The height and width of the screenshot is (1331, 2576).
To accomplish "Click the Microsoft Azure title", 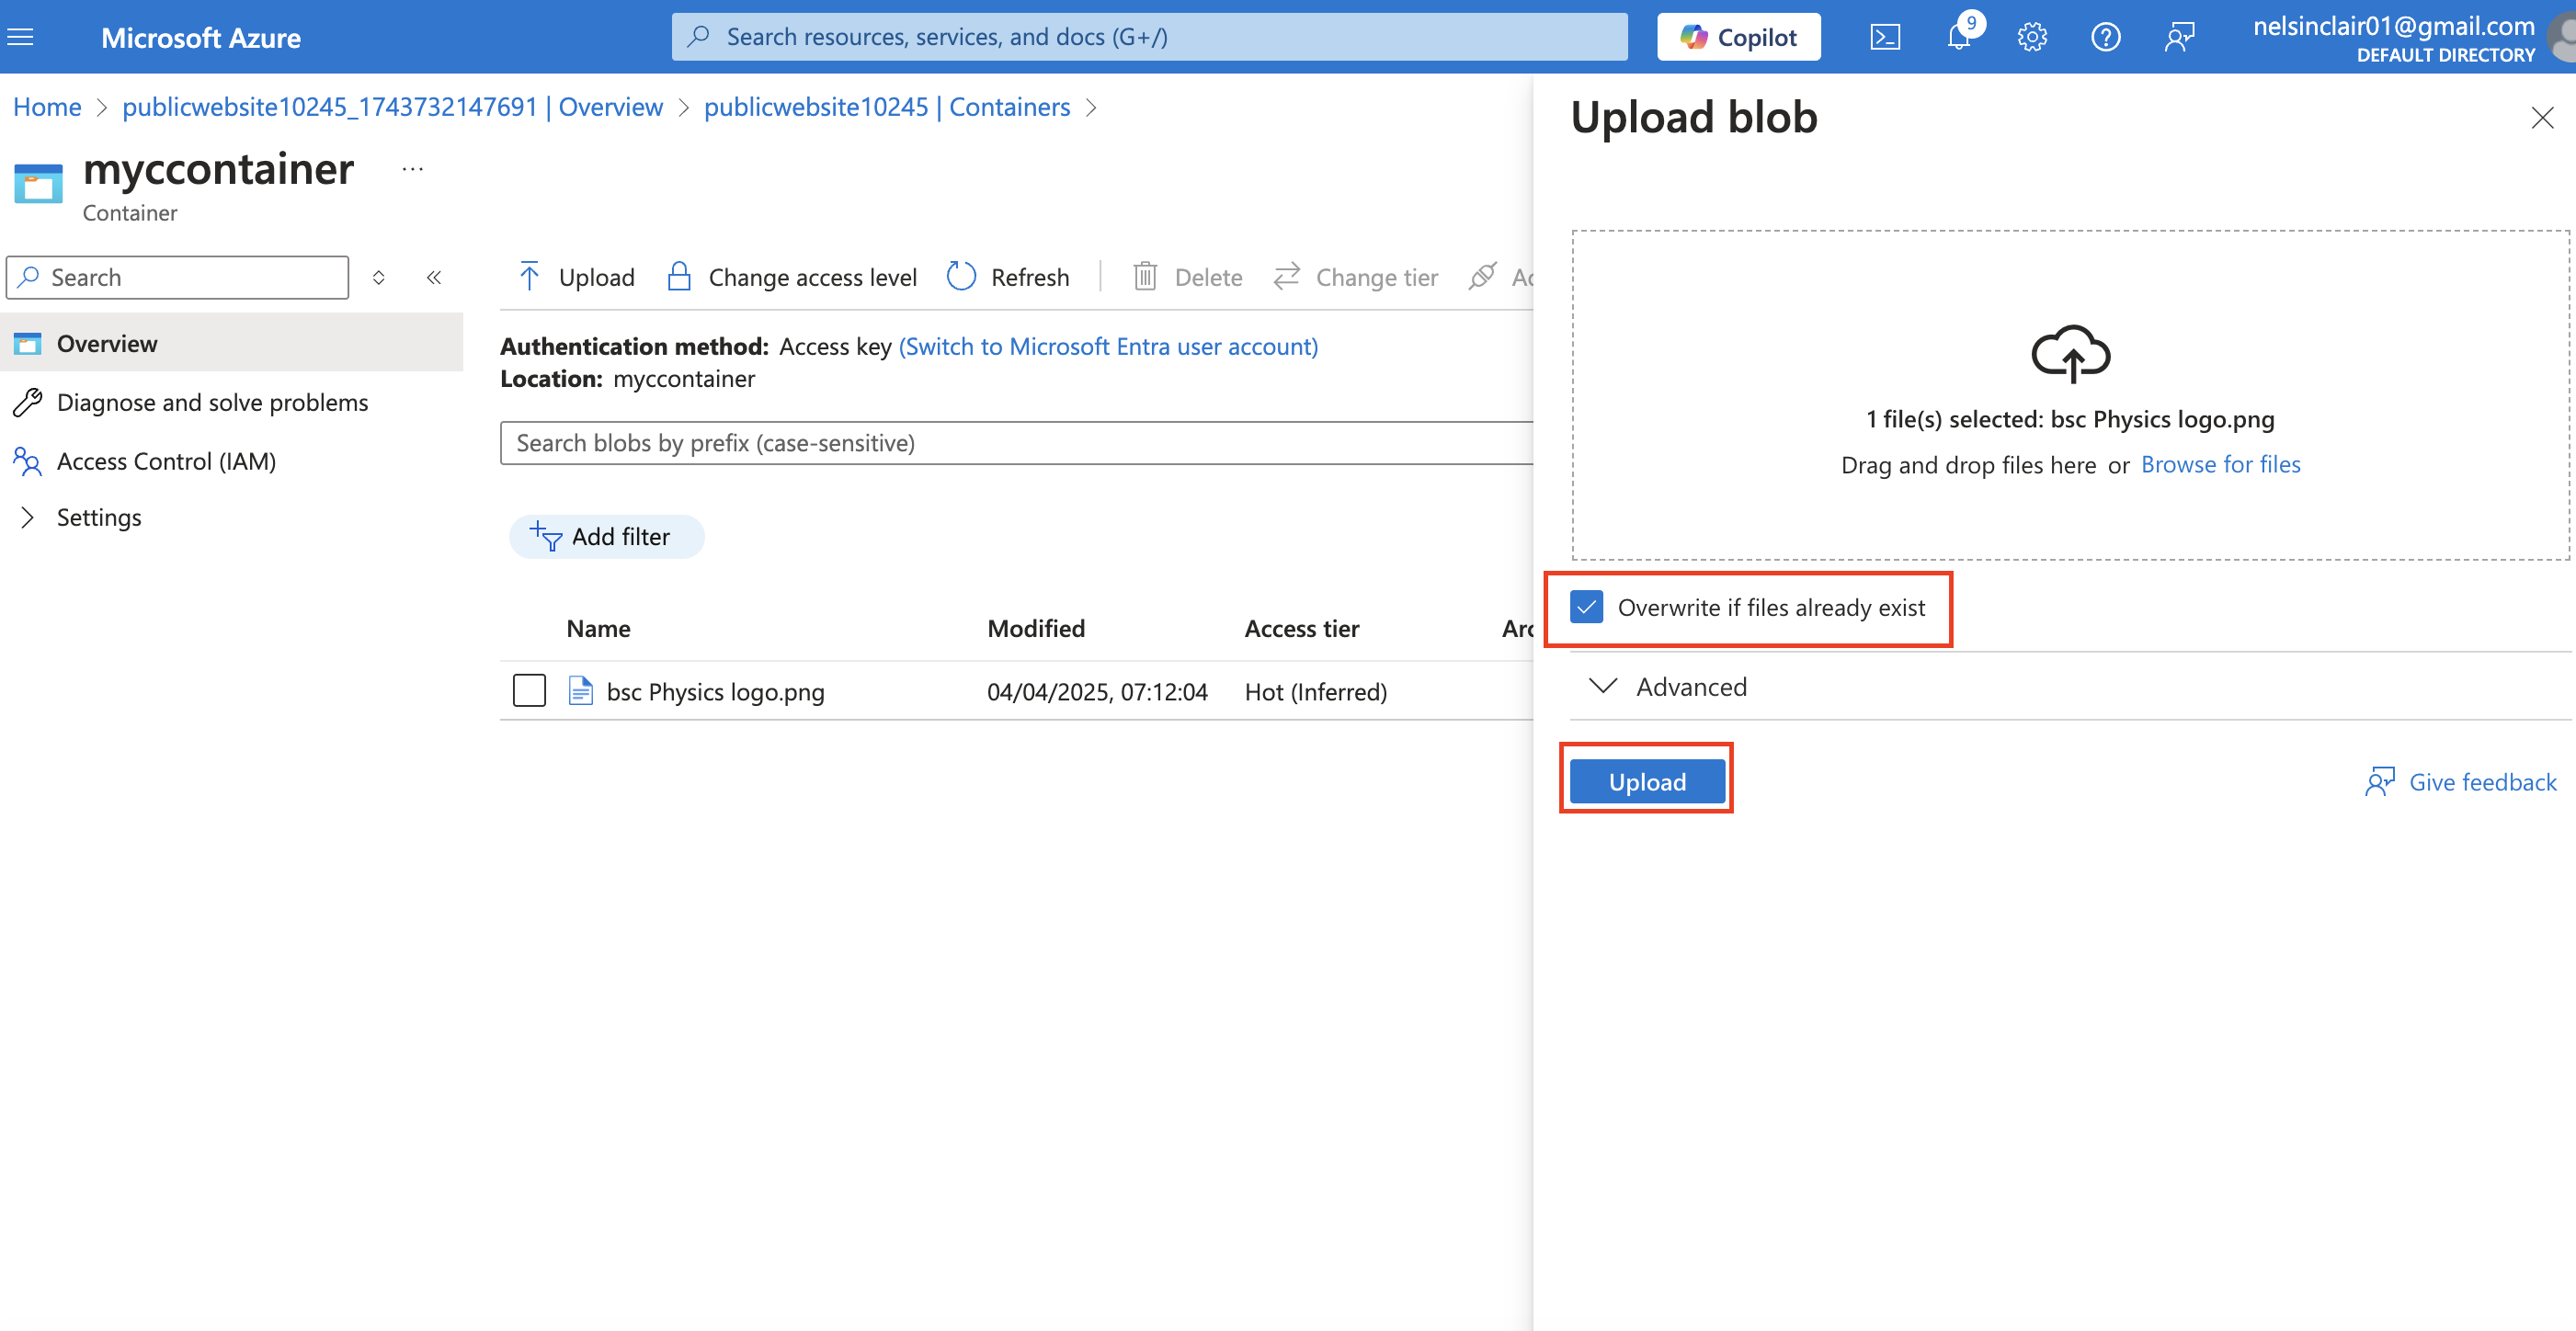I will click(200, 38).
